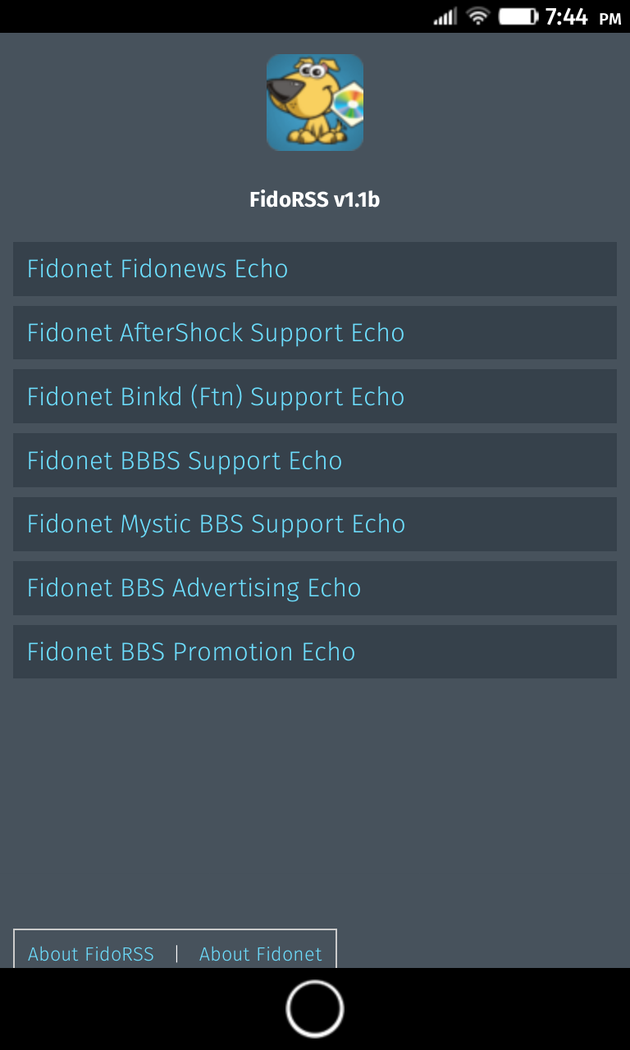The width and height of the screenshot is (630, 1050).
Task: Open Fidonet BBS Advertising Echo
Action: point(193,588)
